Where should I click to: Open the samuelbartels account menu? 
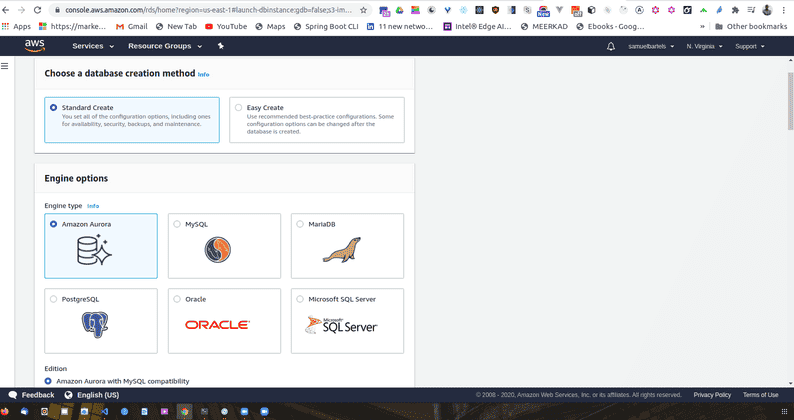651,46
